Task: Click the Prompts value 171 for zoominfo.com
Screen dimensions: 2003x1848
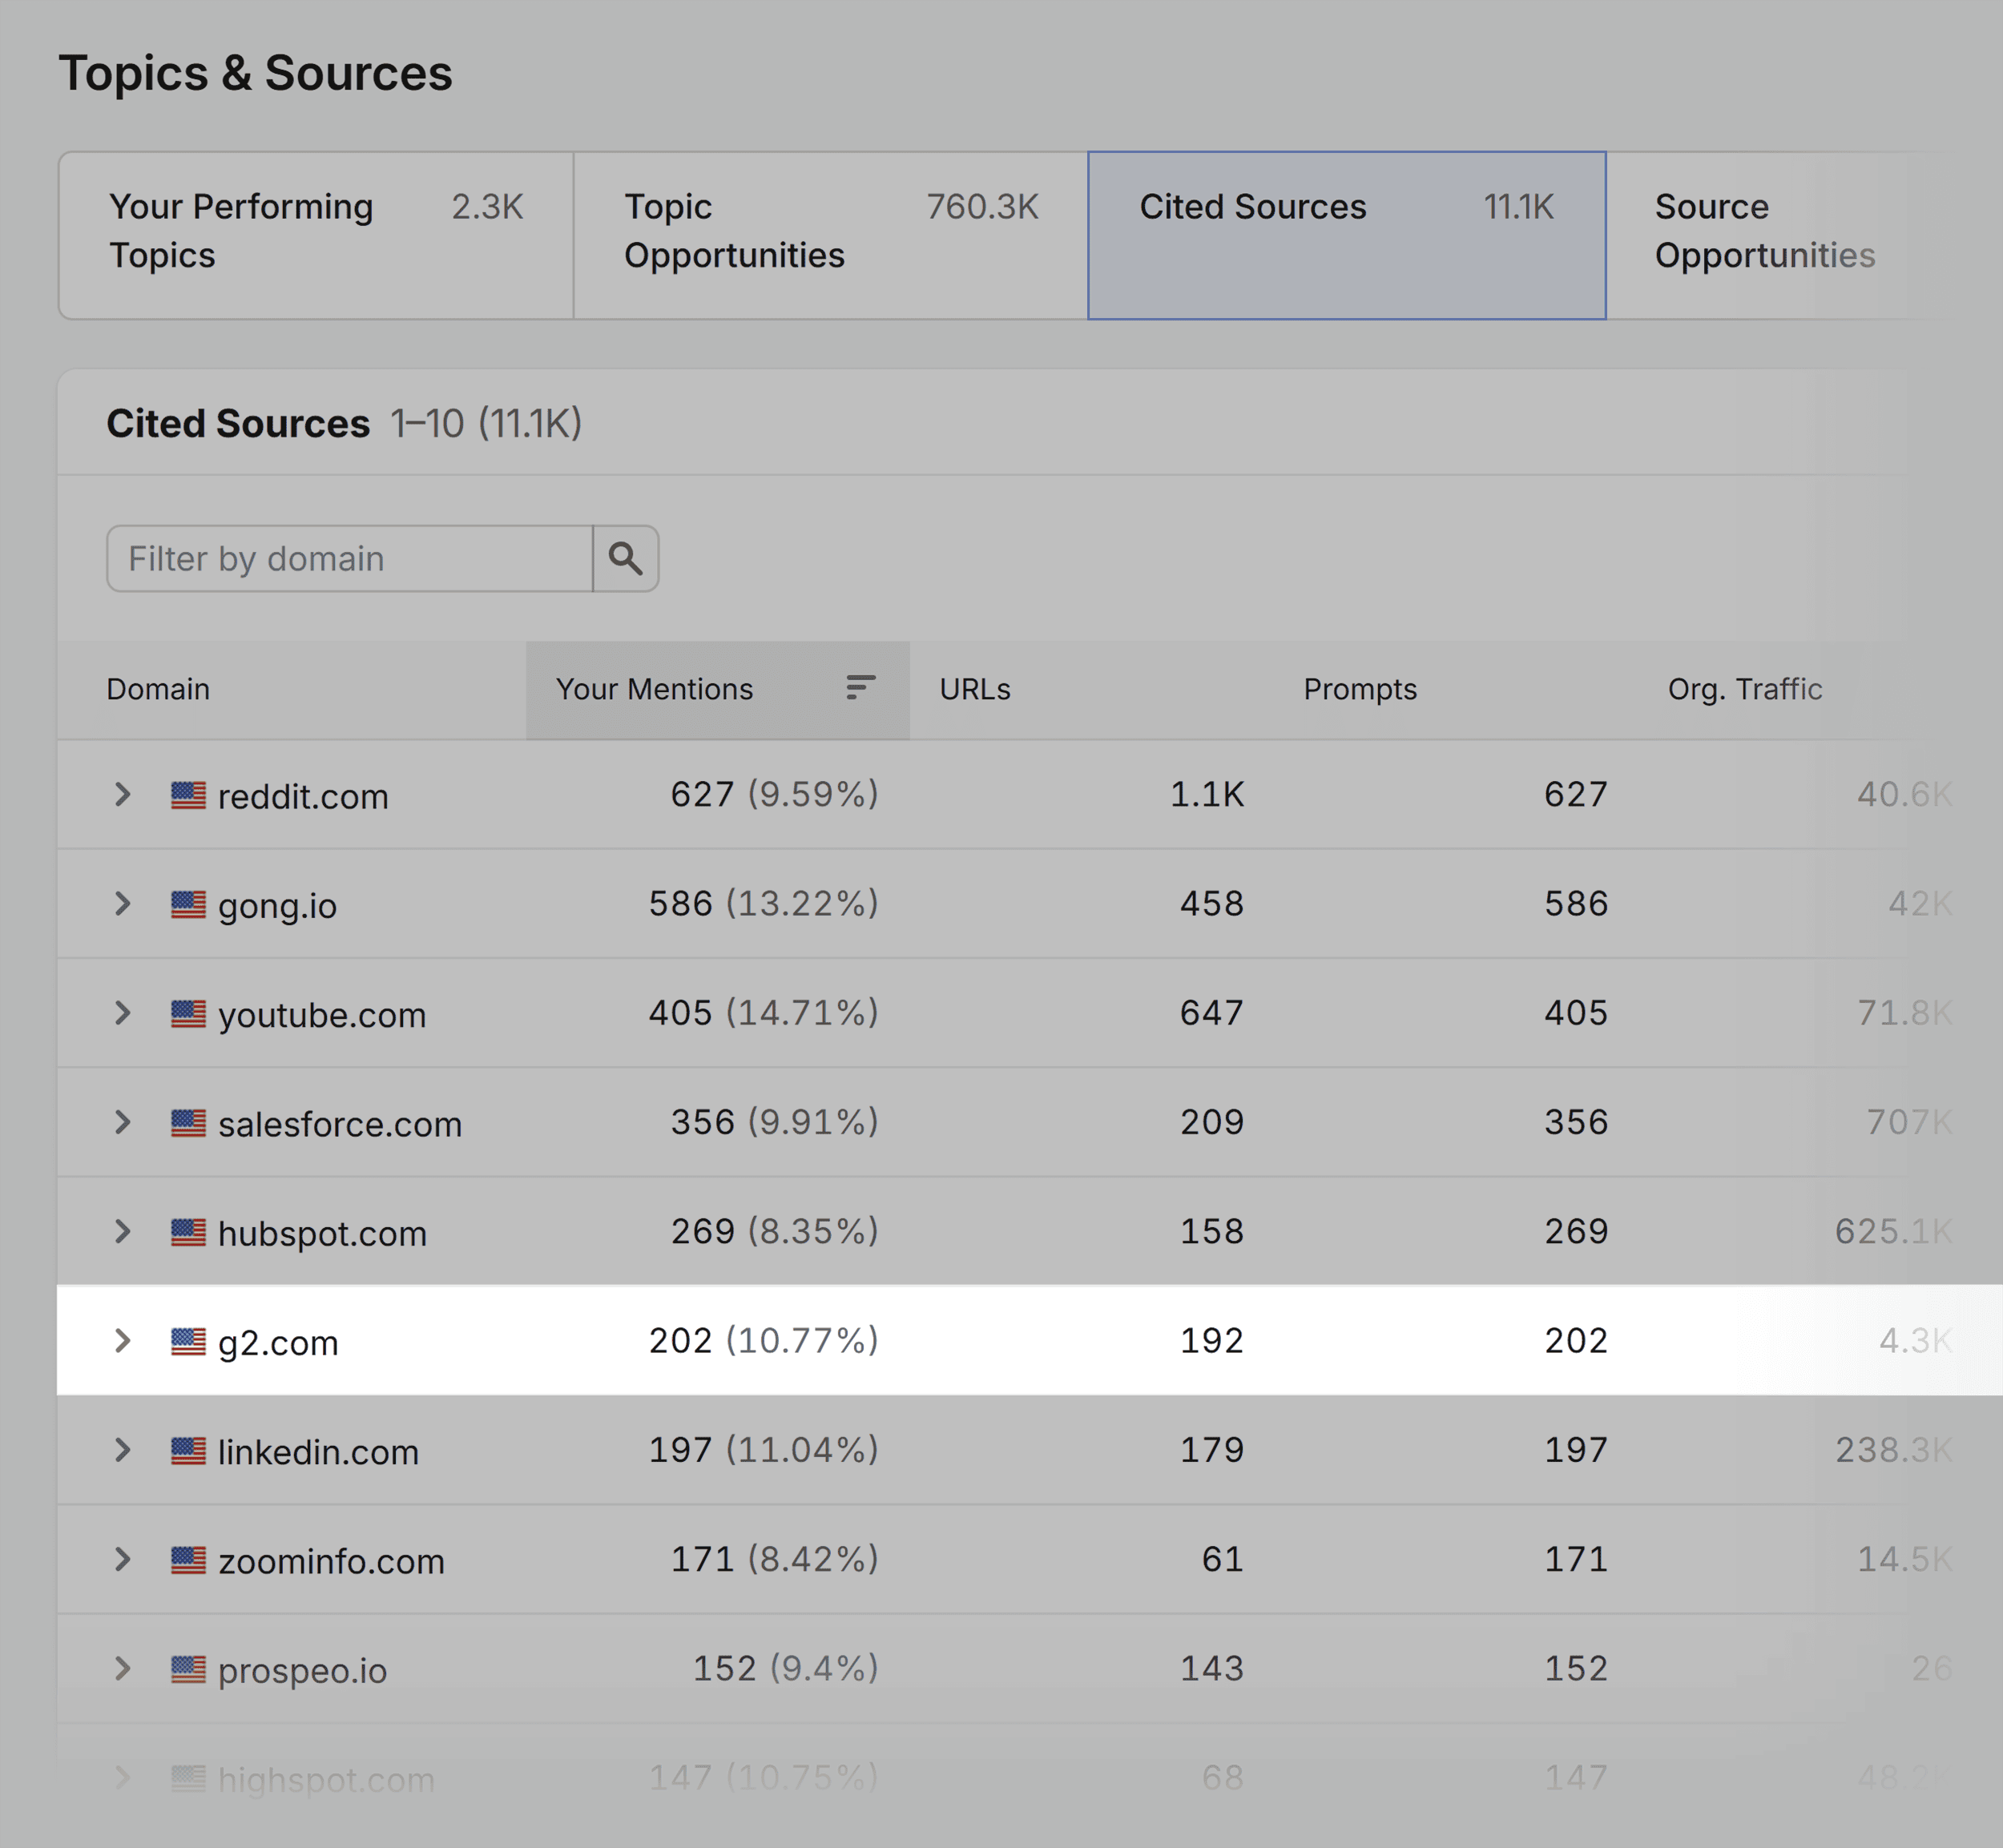Action: [x=1576, y=1558]
